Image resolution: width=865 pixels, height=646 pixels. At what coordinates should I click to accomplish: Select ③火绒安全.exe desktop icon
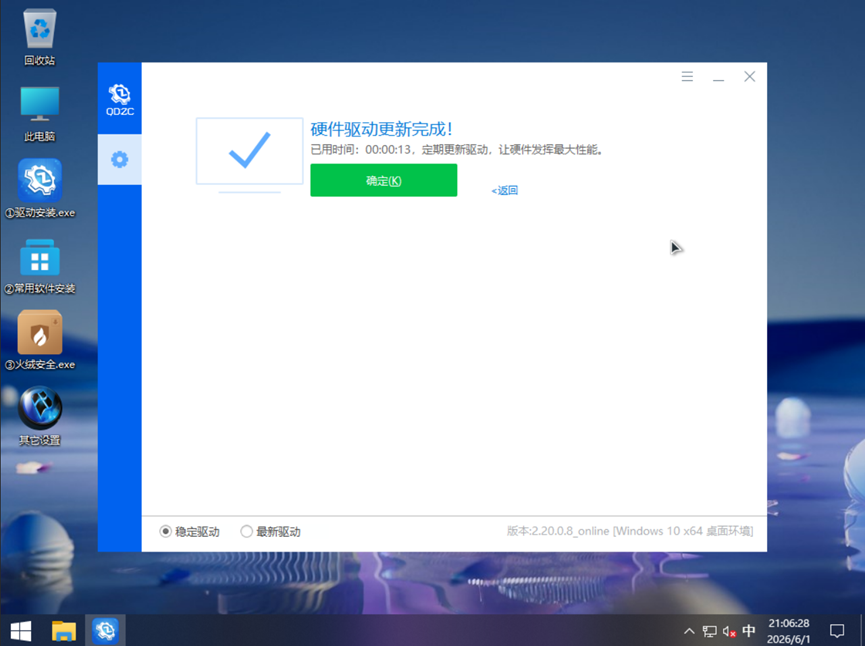click(40, 340)
